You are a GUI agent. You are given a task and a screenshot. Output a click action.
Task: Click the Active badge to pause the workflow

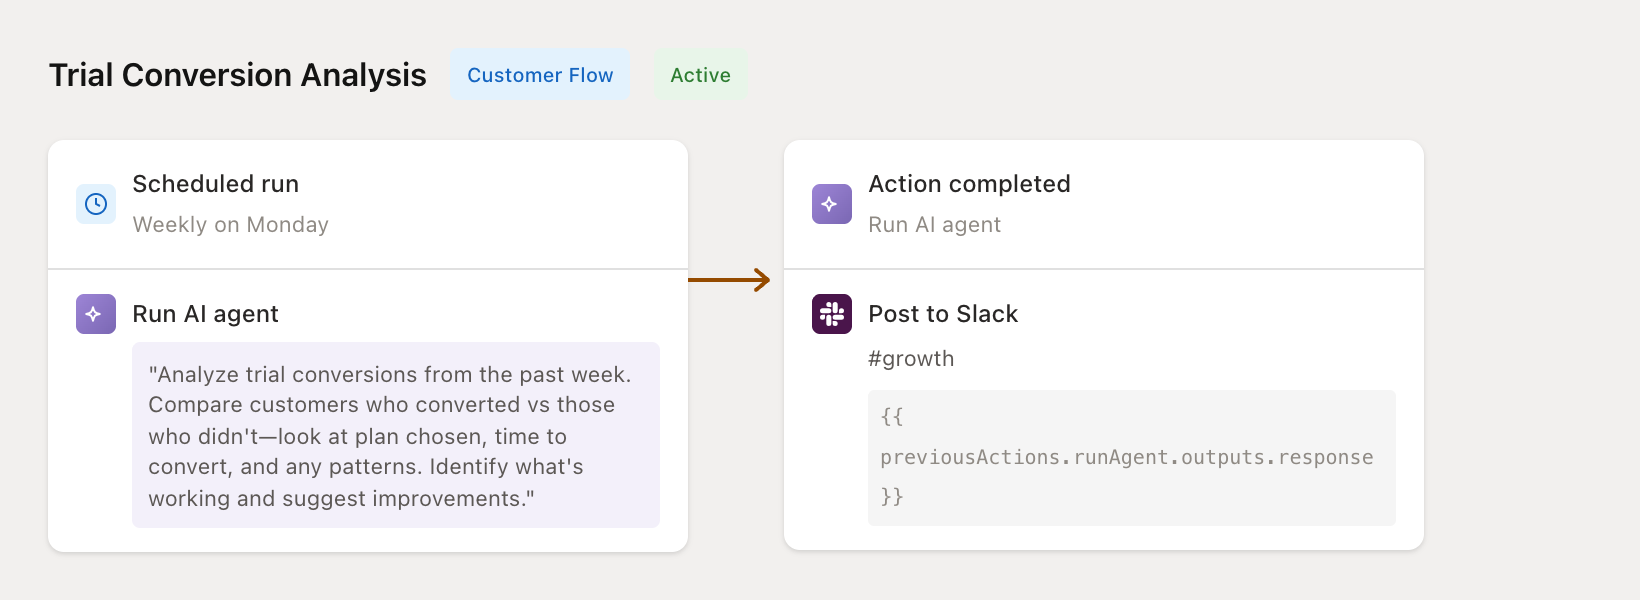pos(699,74)
